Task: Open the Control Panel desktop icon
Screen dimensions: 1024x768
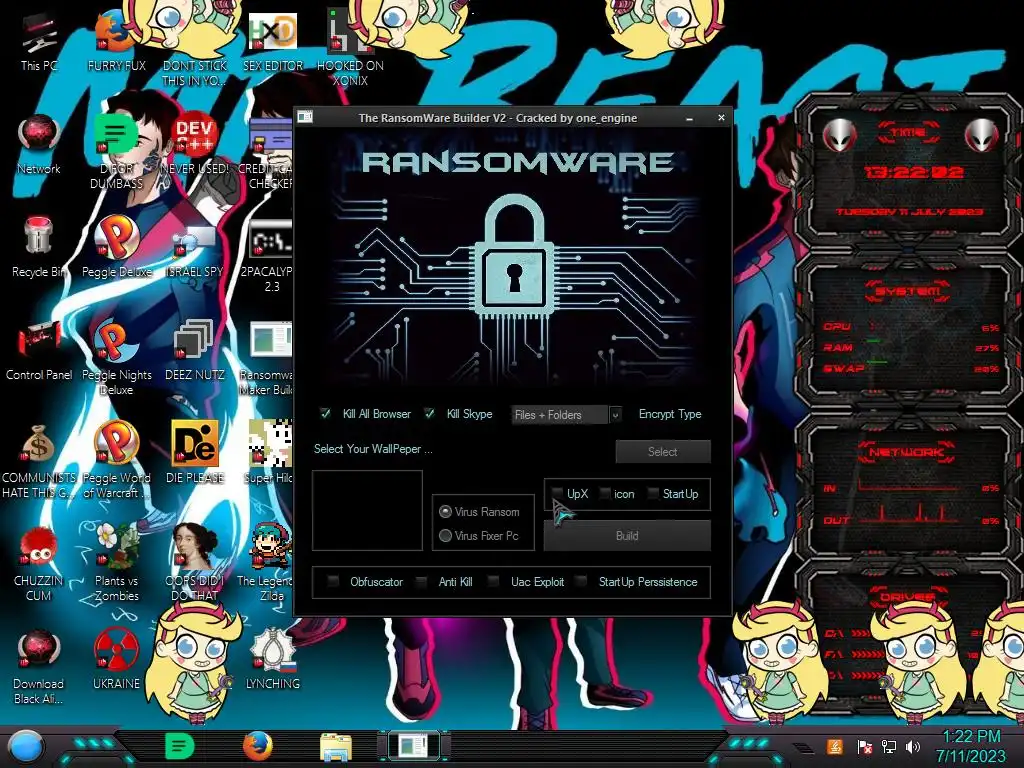Action: tap(39, 350)
